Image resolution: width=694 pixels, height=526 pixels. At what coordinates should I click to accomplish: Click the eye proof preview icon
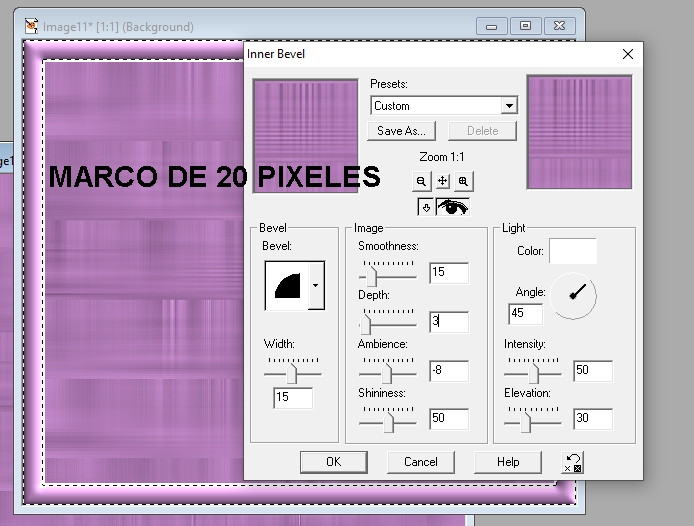click(x=453, y=207)
